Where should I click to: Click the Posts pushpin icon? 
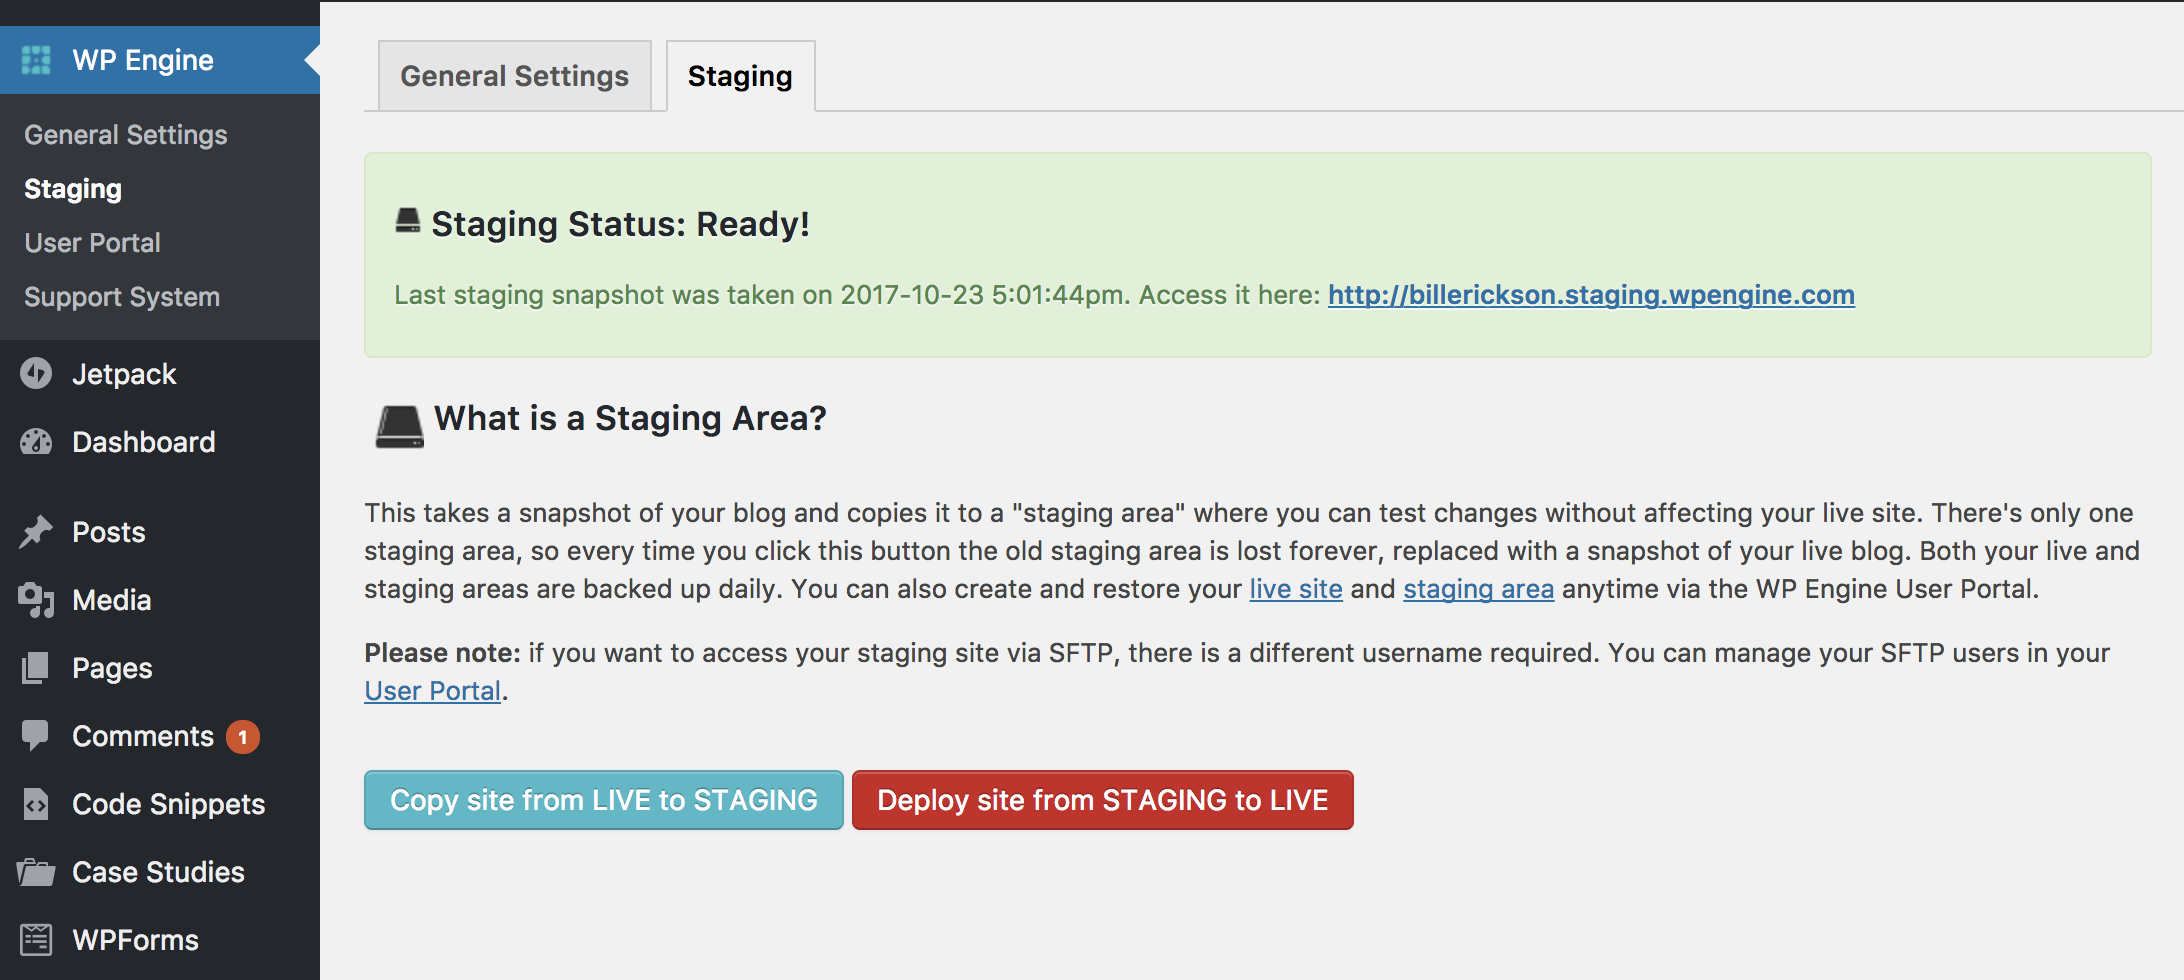(36, 532)
